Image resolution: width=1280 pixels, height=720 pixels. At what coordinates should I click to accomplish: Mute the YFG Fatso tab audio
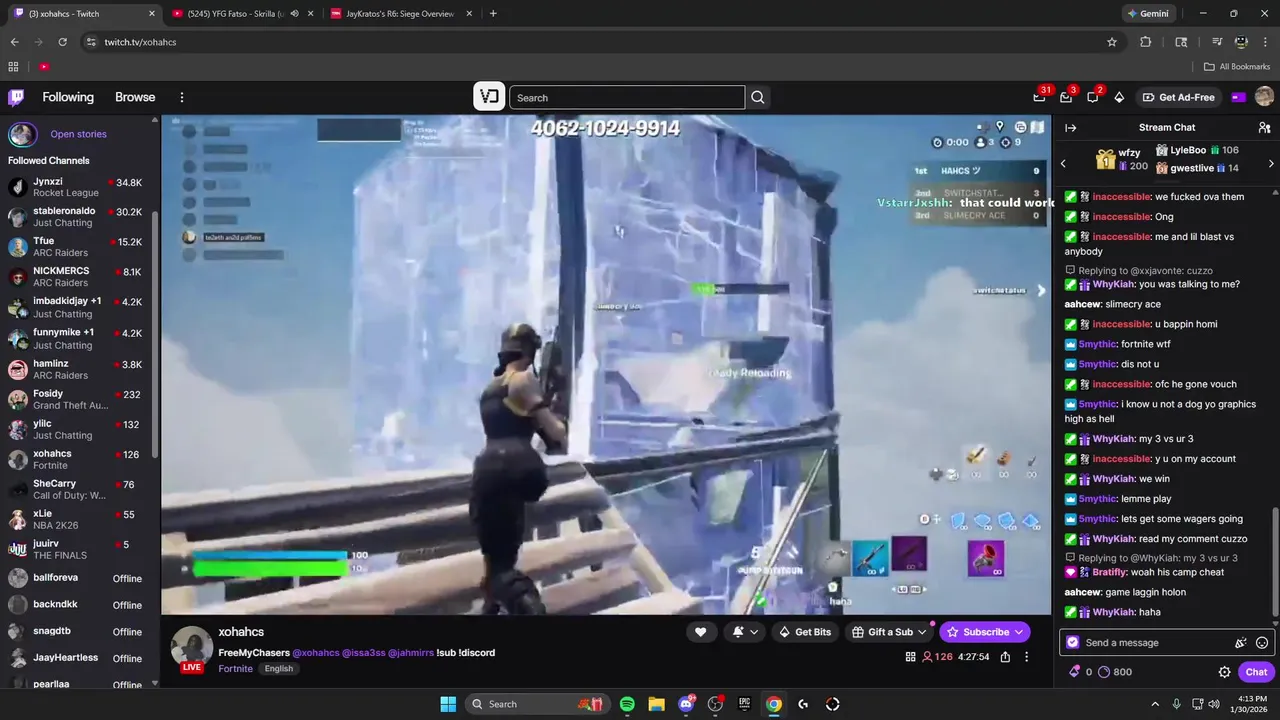click(x=294, y=14)
